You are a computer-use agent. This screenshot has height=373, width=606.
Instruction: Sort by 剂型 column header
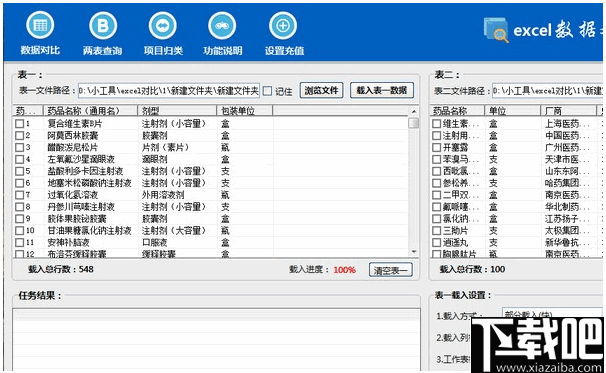pyautogui.click(x=177, y=111)
